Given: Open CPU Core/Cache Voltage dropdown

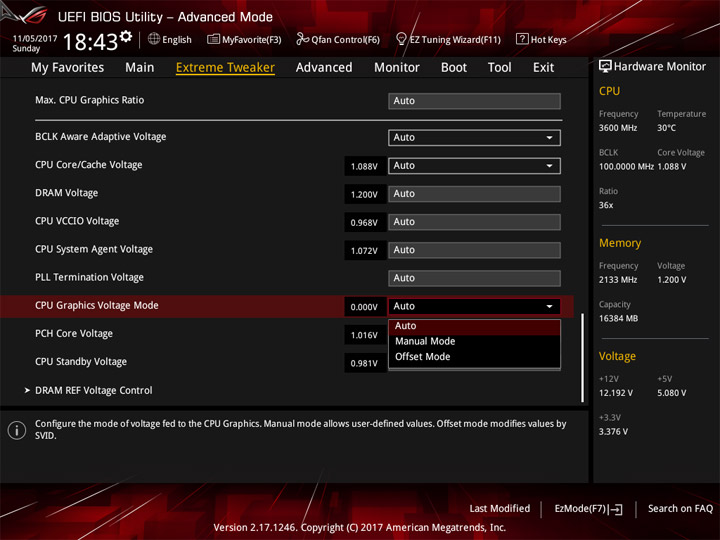Looking at the screenshot, I should pos(474,166).
